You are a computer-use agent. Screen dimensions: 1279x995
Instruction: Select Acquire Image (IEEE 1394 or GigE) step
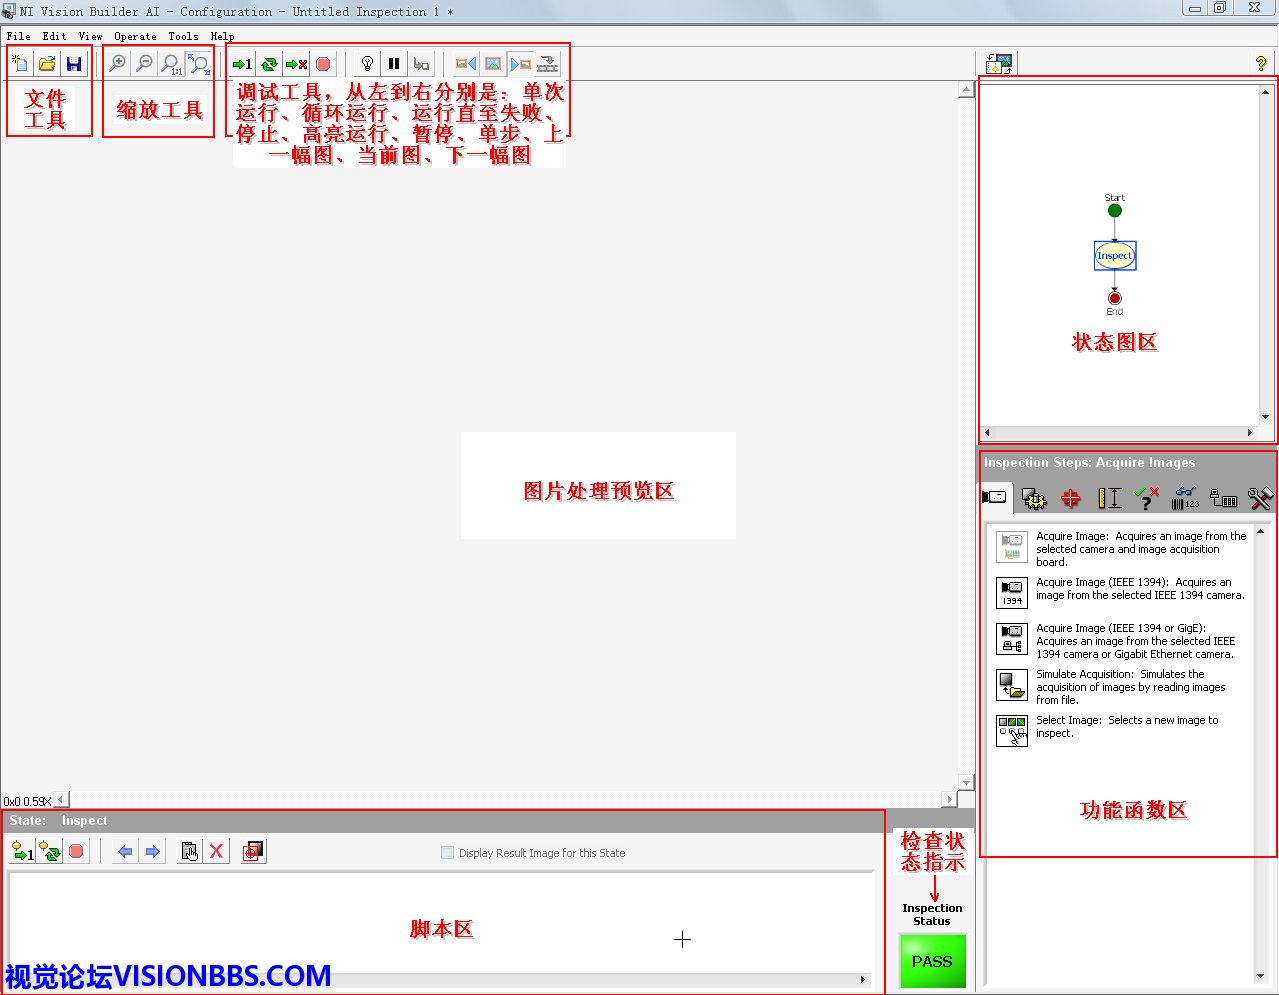point(1012,638)
